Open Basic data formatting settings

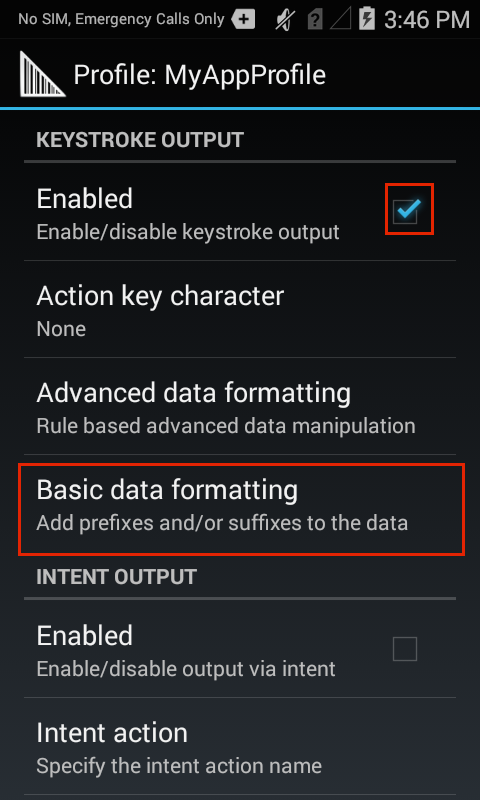pos(240,508)
